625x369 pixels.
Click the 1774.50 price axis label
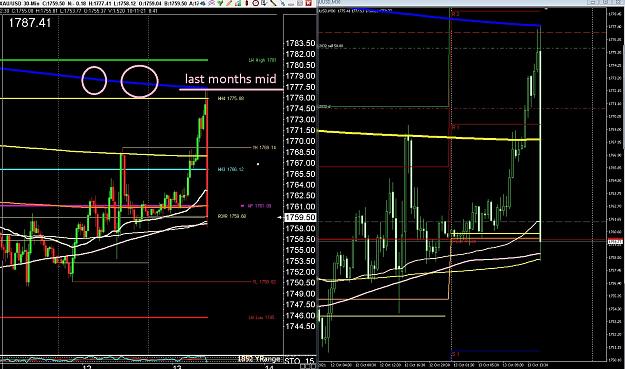pyautogui.click(x=300, y=108)
